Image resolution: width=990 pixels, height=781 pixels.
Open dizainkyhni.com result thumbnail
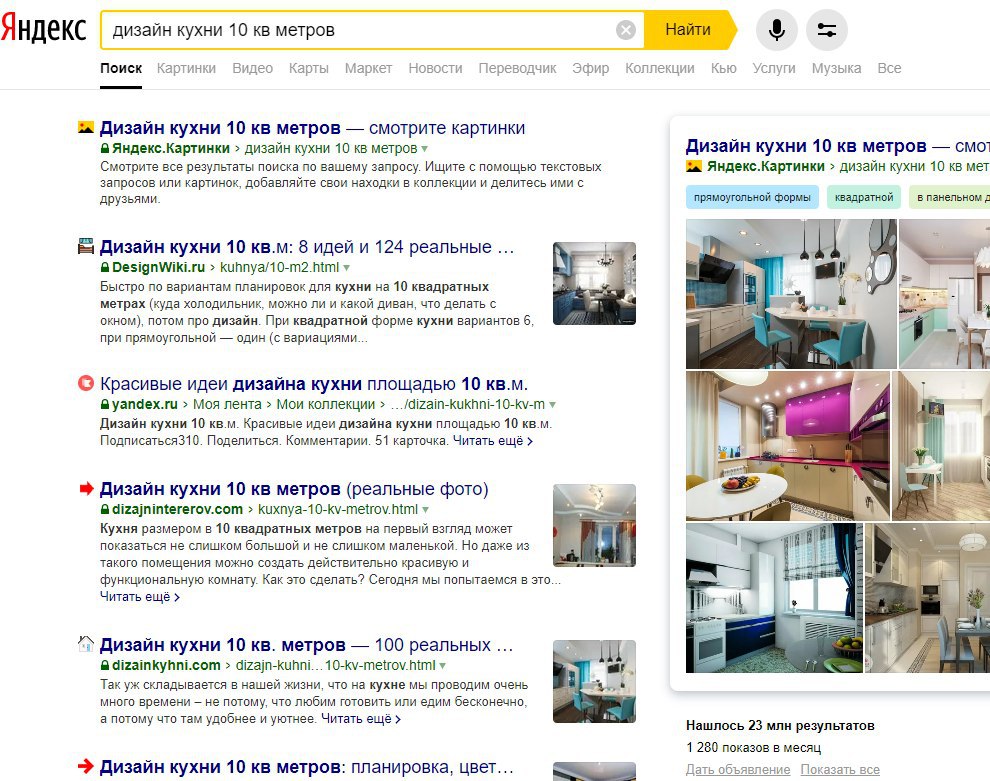(594, 681)
